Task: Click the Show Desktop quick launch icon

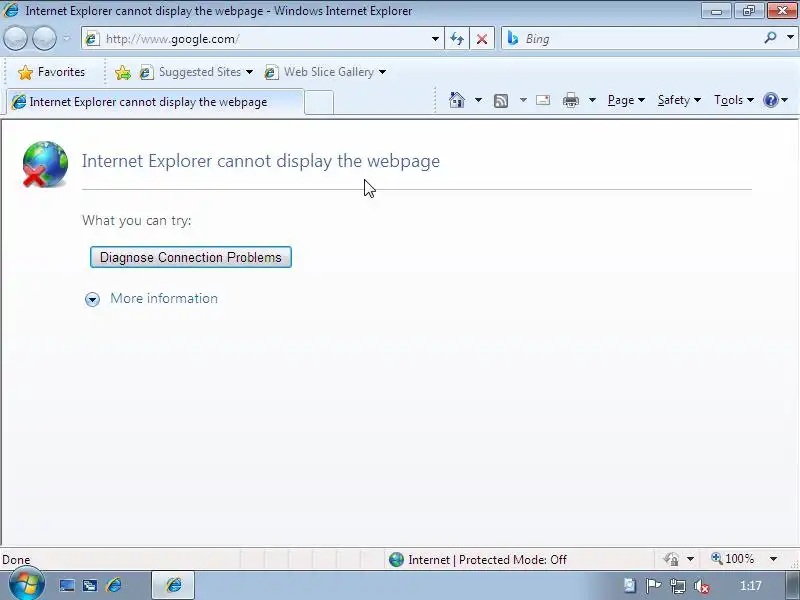Action: pyautogui.click(x=67, y=586)
